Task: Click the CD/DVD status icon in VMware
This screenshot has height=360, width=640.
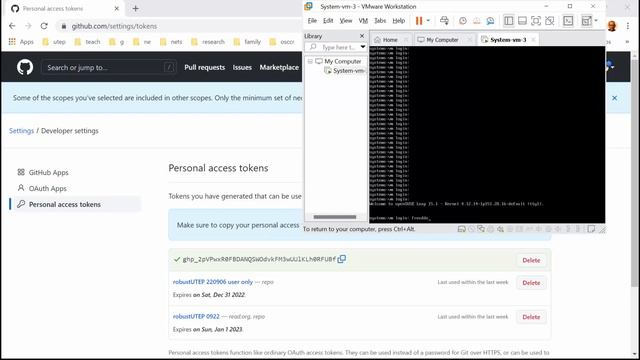Action: [x=471, y=229]
